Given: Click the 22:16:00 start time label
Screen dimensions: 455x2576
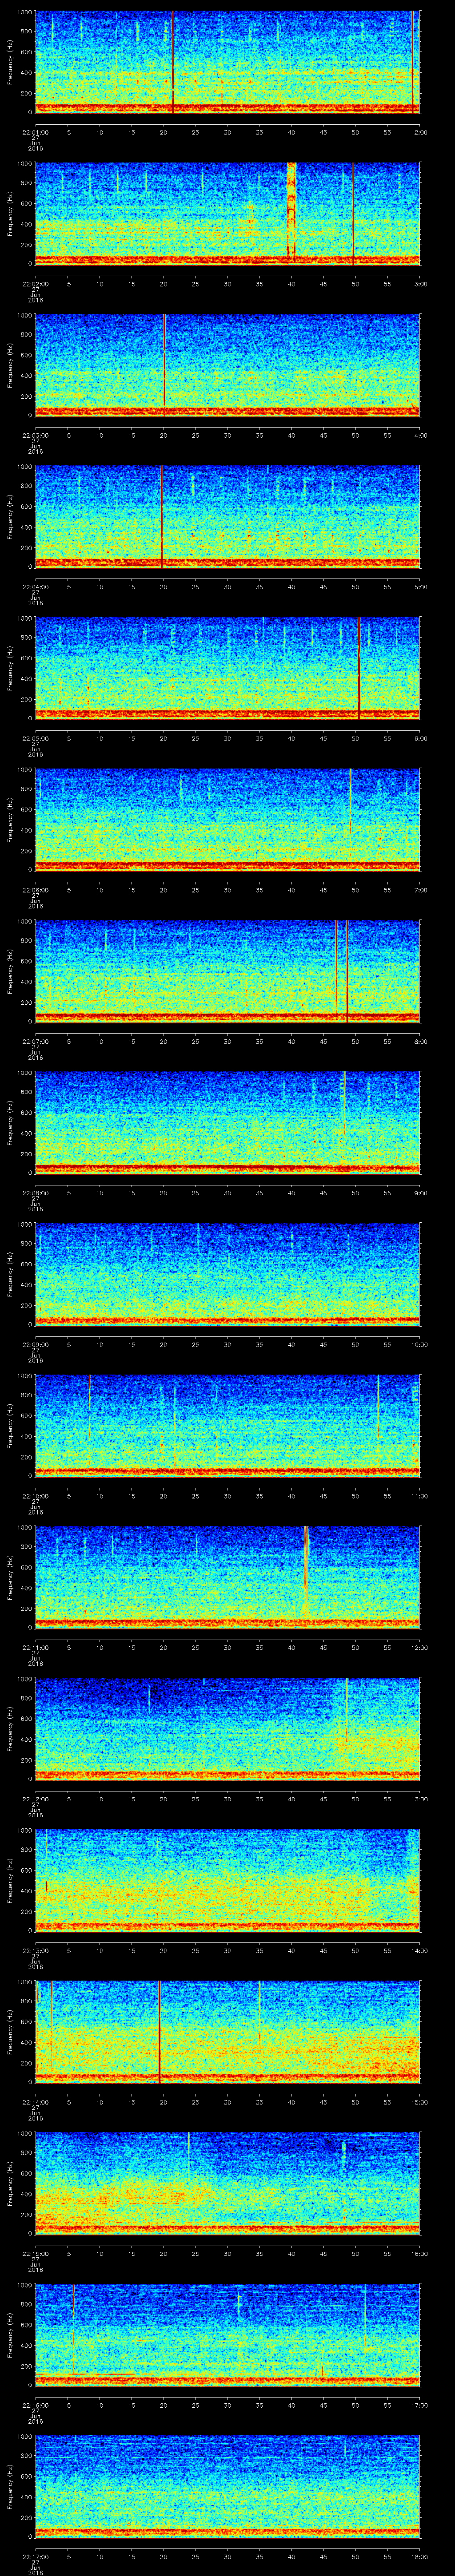Looking at the screenshot, I should pos(35,2405).
